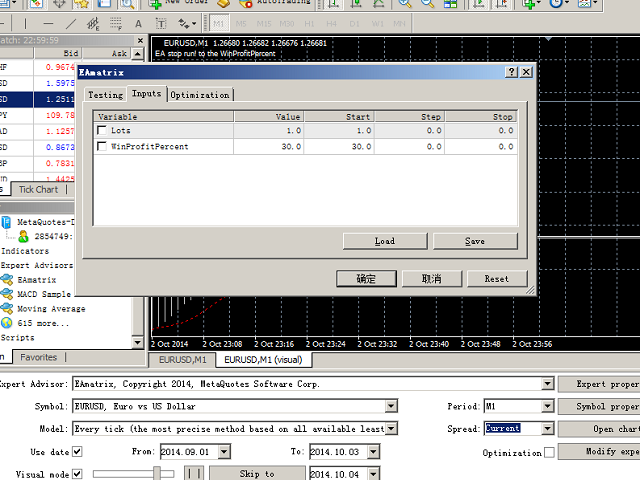Select the trendline drawing tool
This screenshot has height=480, width=640.
[x=71, y=24]
